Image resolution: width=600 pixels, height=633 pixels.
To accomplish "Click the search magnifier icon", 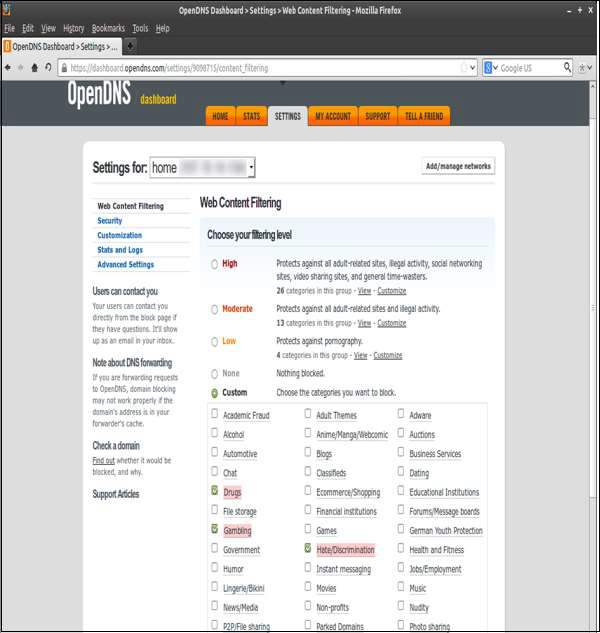I will click(x=567, y=67).
